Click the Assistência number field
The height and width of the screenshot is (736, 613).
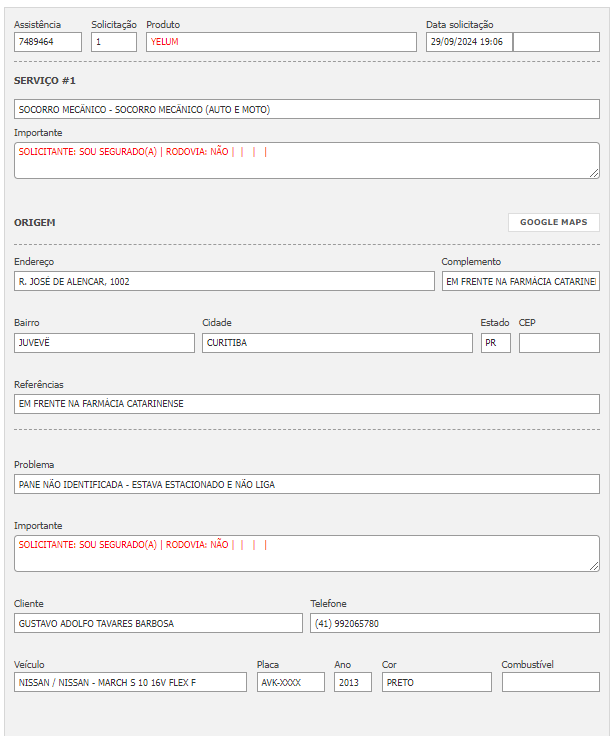coord(48,42)
